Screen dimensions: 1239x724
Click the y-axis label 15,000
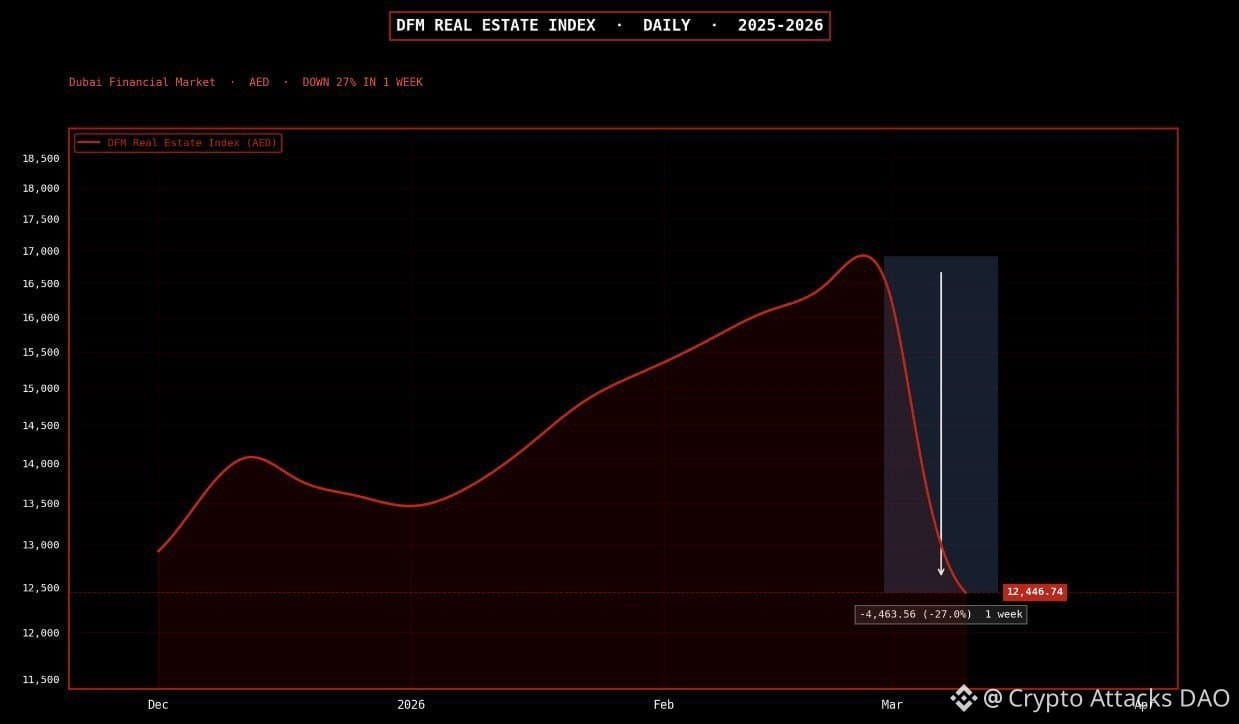click(41, 388)
